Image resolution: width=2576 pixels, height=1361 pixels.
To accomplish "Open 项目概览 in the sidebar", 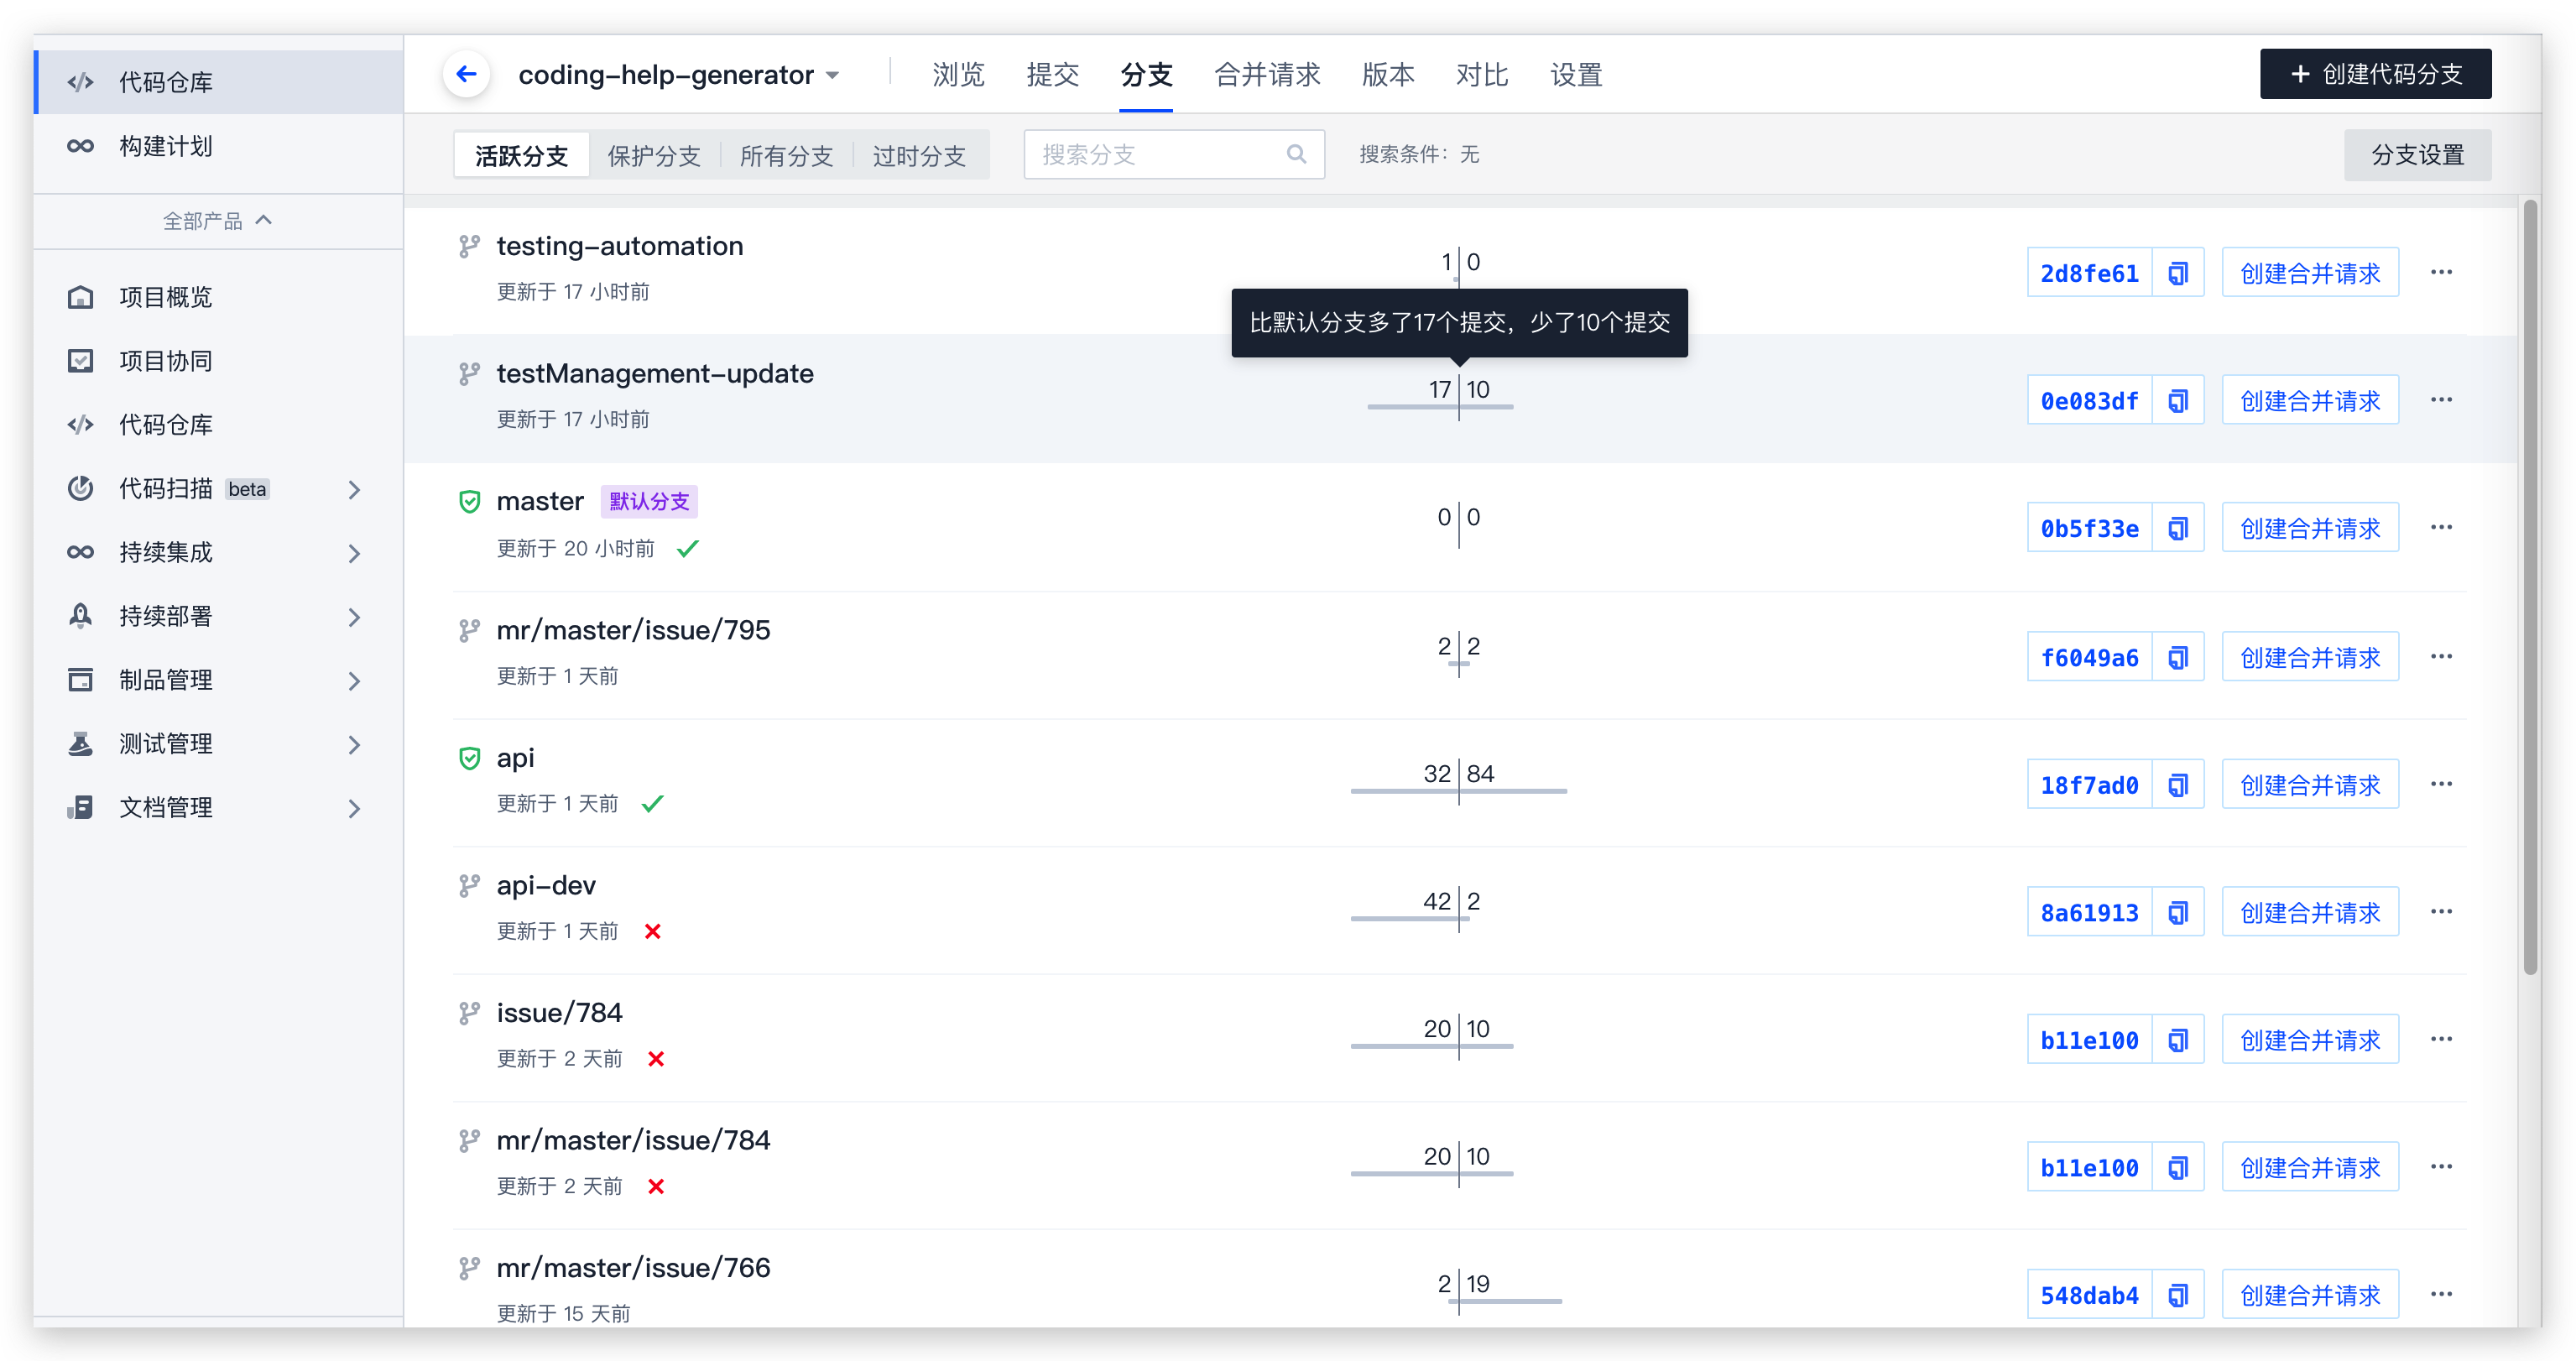I will click(165, 297).
